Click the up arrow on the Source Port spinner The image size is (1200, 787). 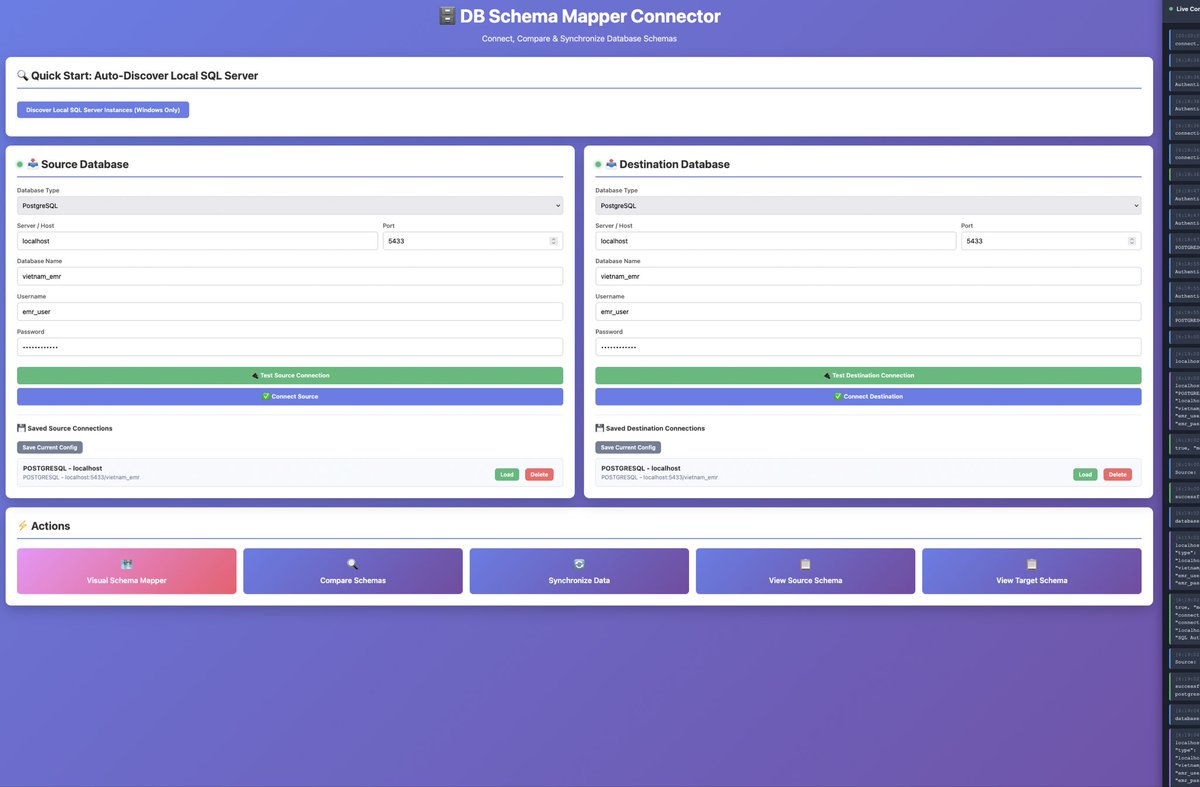pyautogui.click(x=555, y=237)
